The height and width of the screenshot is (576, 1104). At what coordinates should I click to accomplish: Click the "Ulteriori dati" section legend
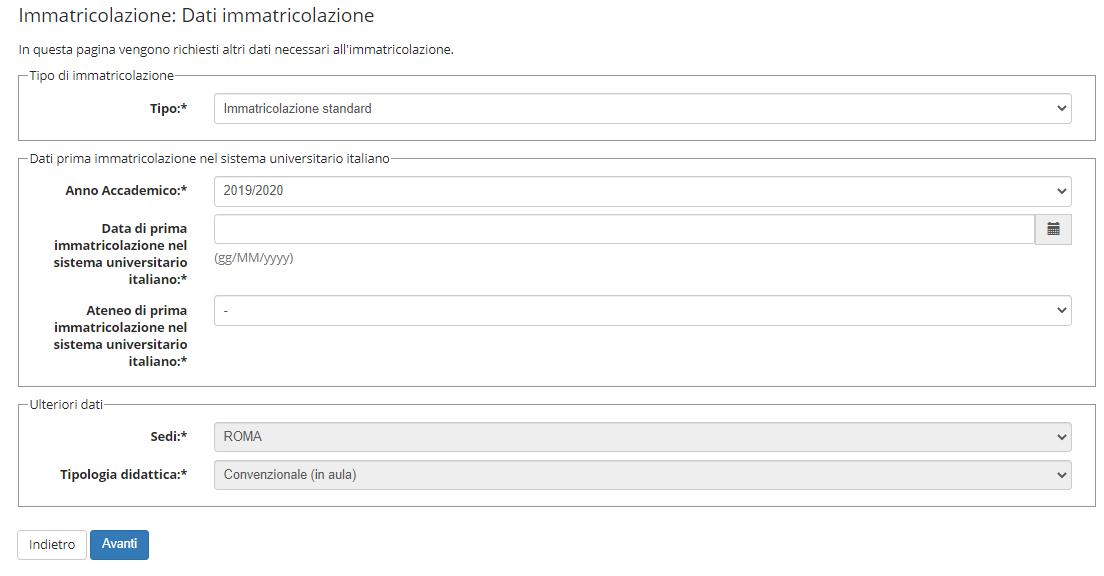tap(66, 404)
